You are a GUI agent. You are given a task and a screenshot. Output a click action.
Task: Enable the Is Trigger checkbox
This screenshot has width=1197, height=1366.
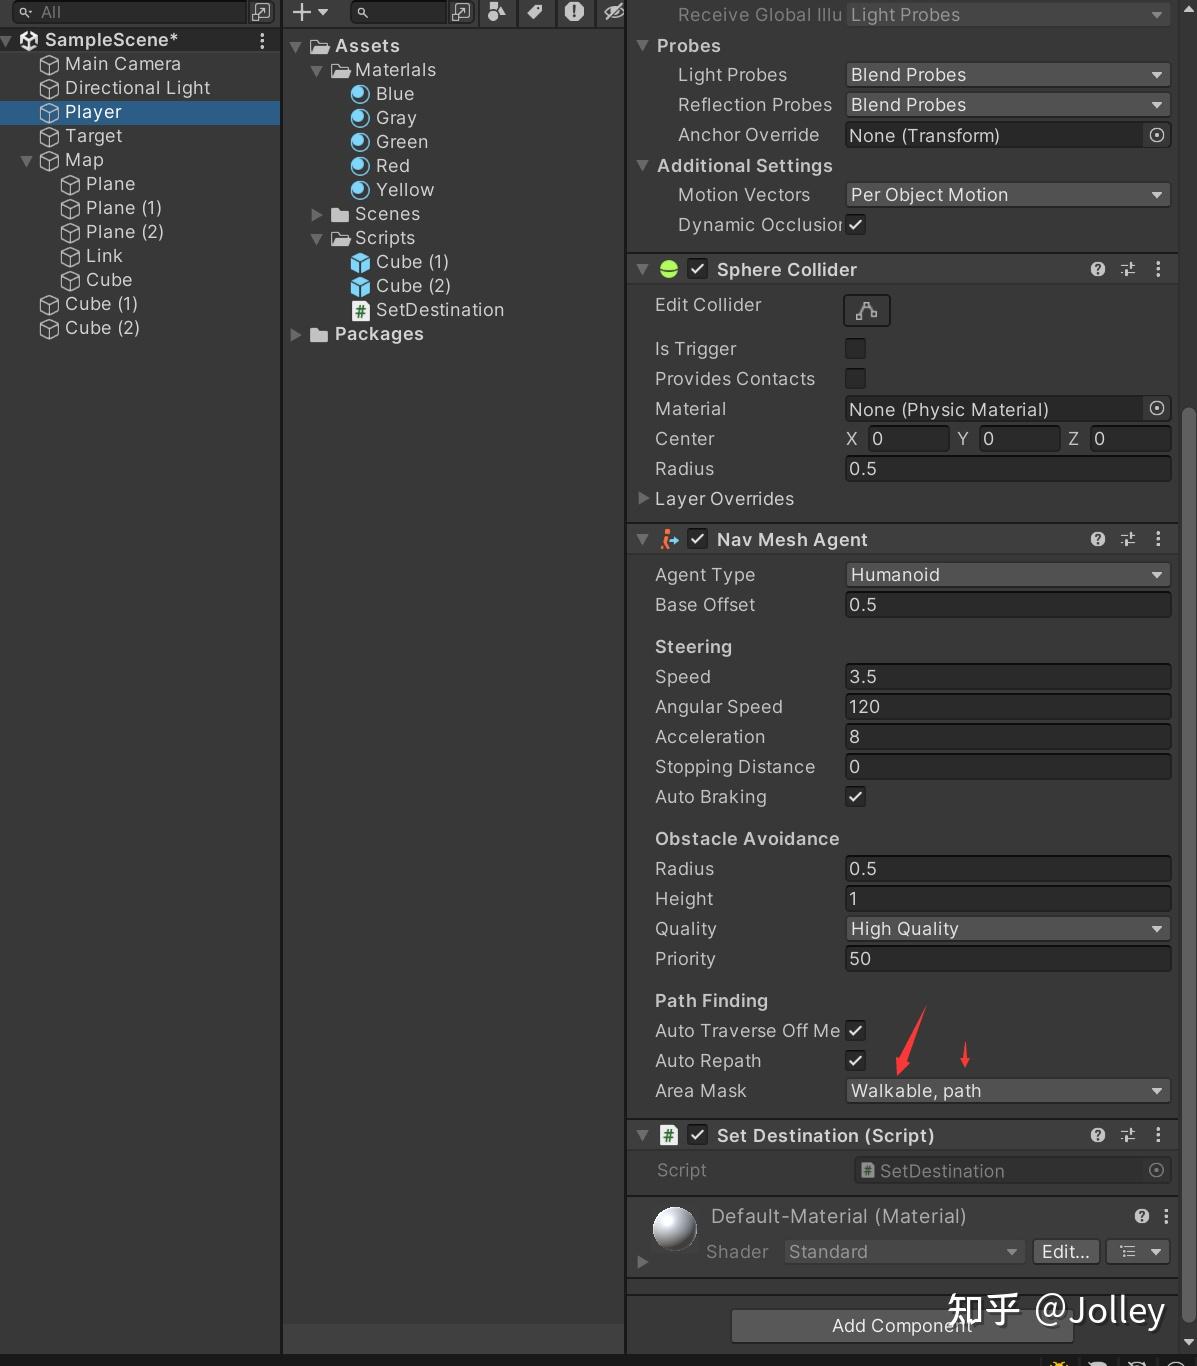point(855,348)
